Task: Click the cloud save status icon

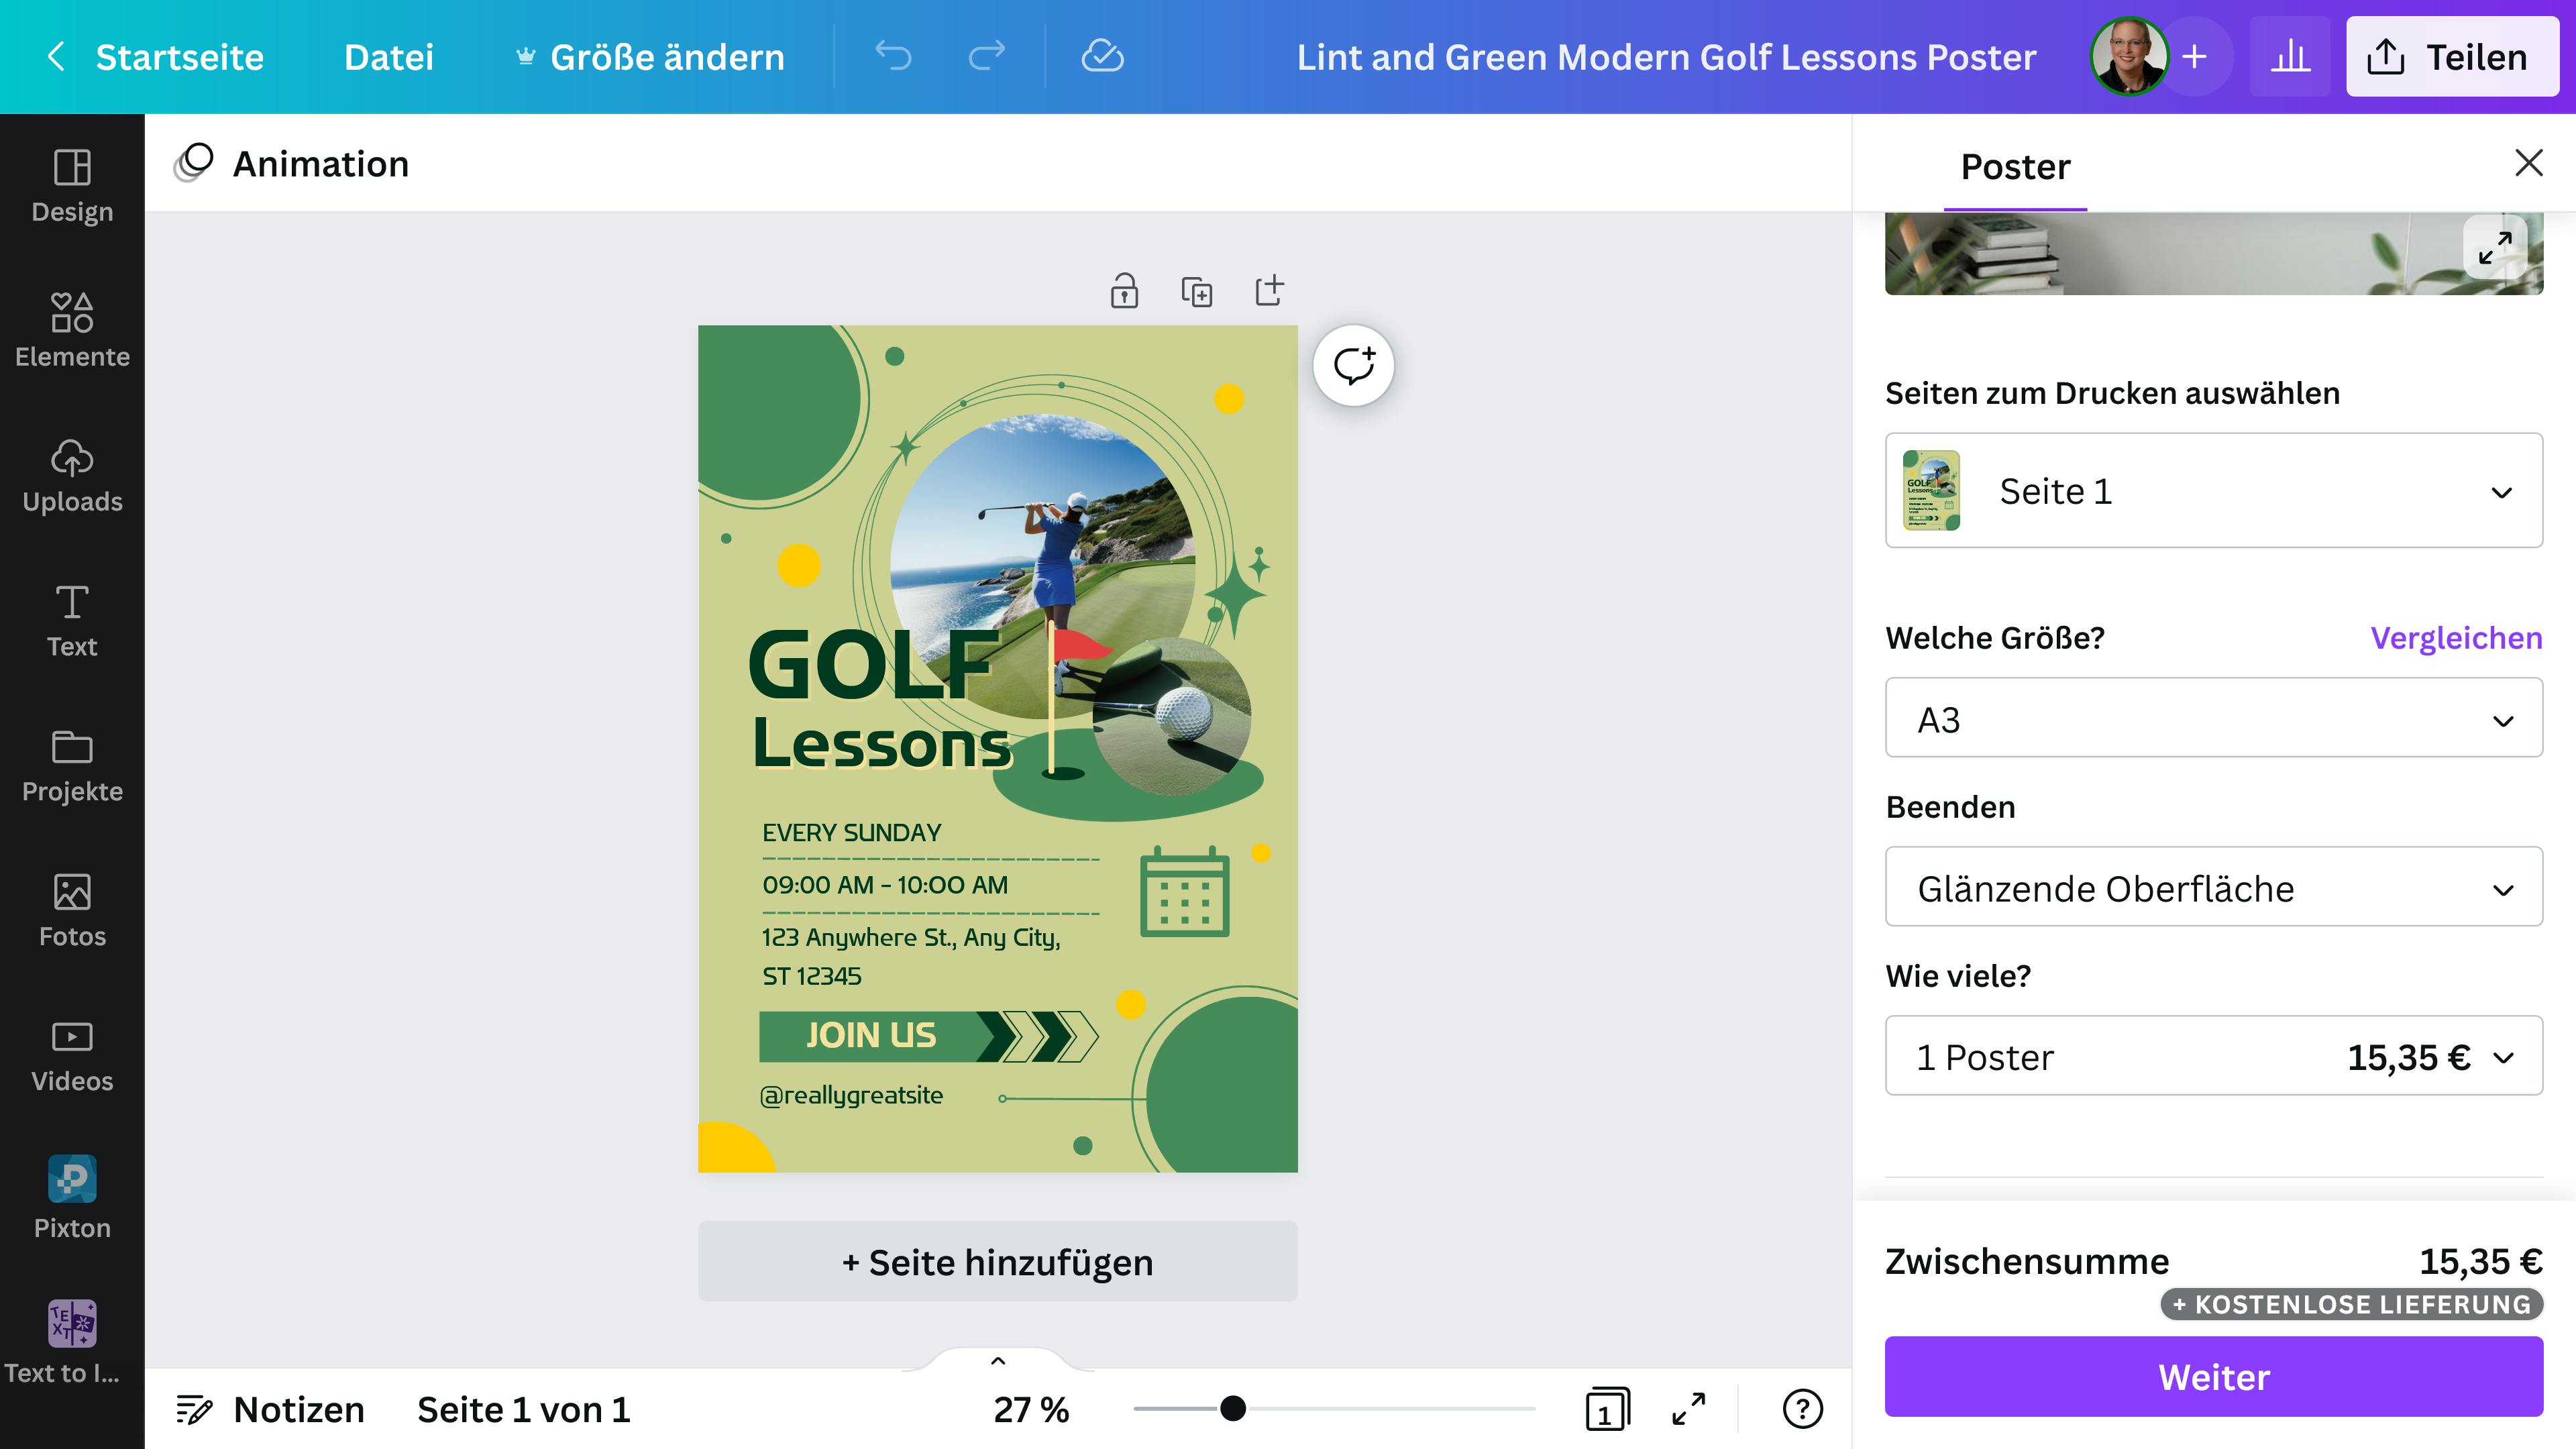Action: pyautogui.click(x=1102, y=56)
